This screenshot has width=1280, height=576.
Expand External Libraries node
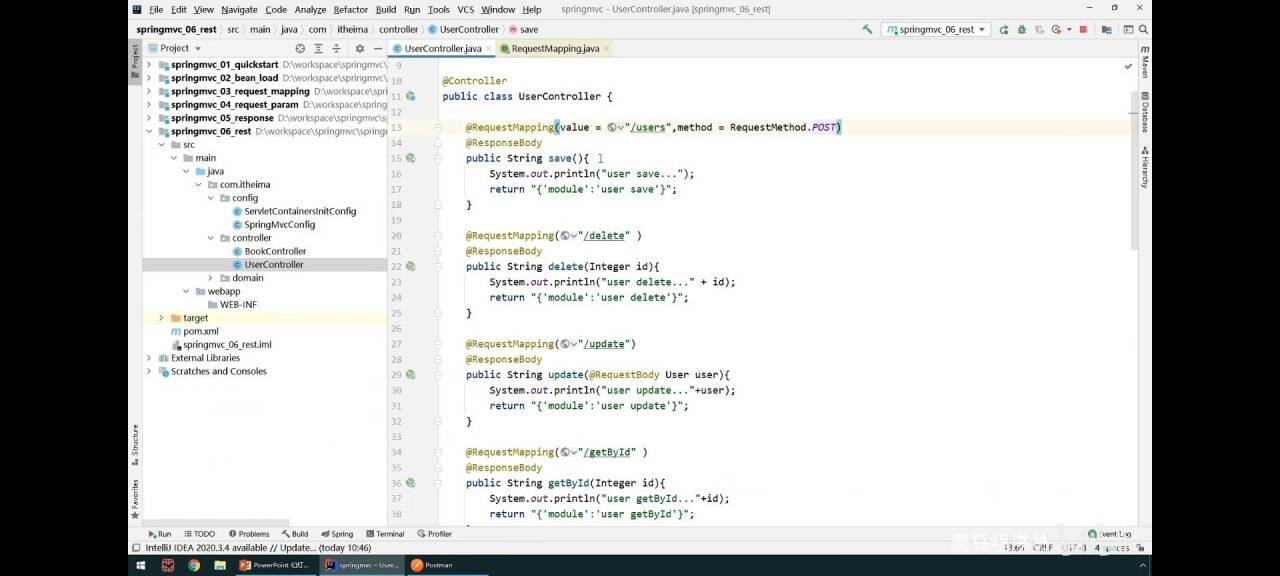150,358
